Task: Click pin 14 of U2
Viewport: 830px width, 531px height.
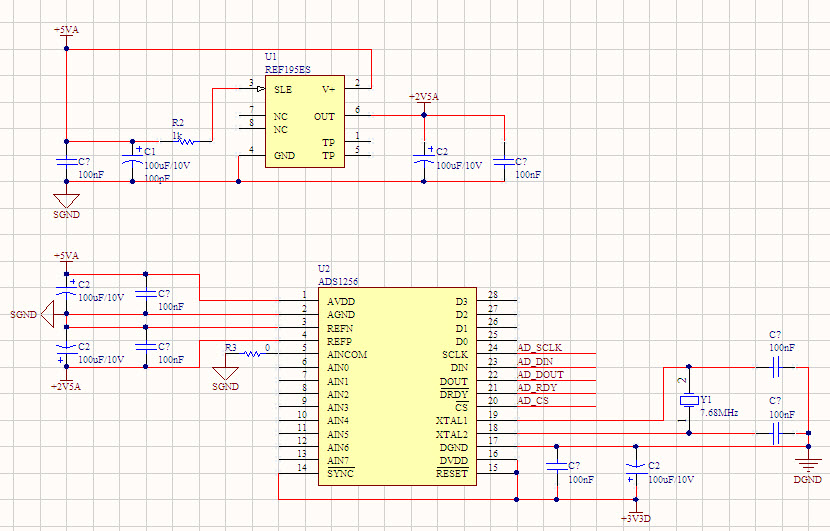Action: pos(299,472)
